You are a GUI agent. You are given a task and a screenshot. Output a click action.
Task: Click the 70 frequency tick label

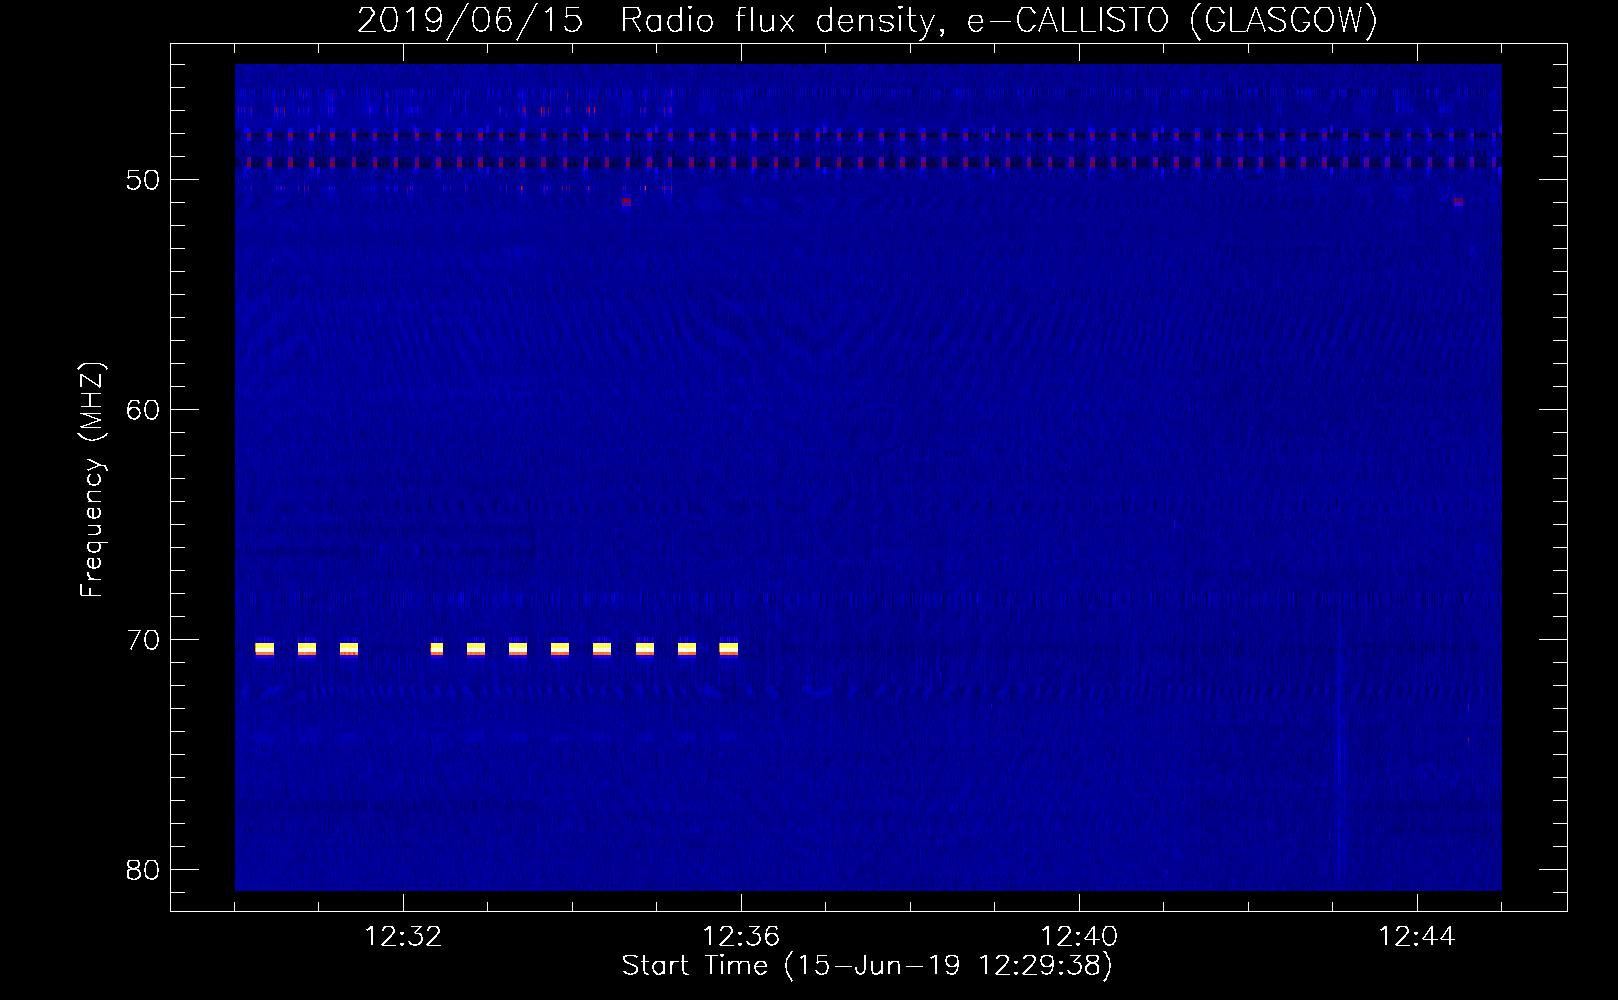(x=144, y=640)
